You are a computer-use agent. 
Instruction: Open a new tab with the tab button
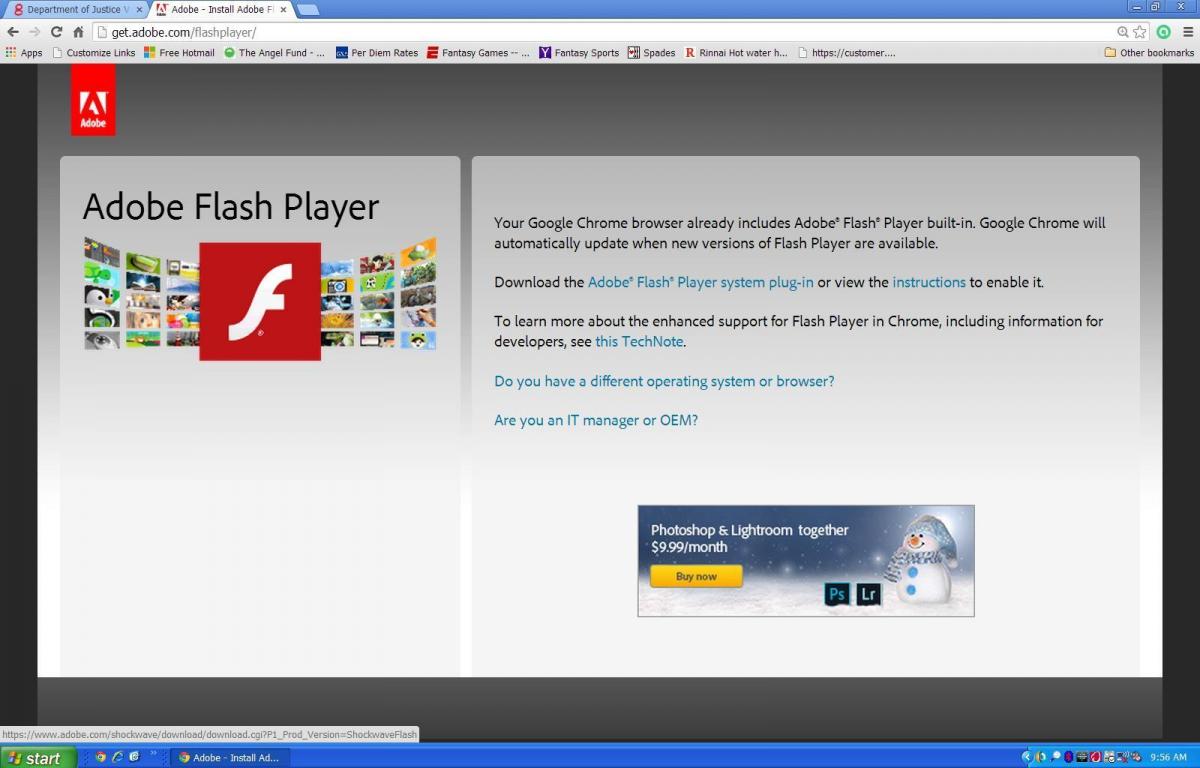308,10
